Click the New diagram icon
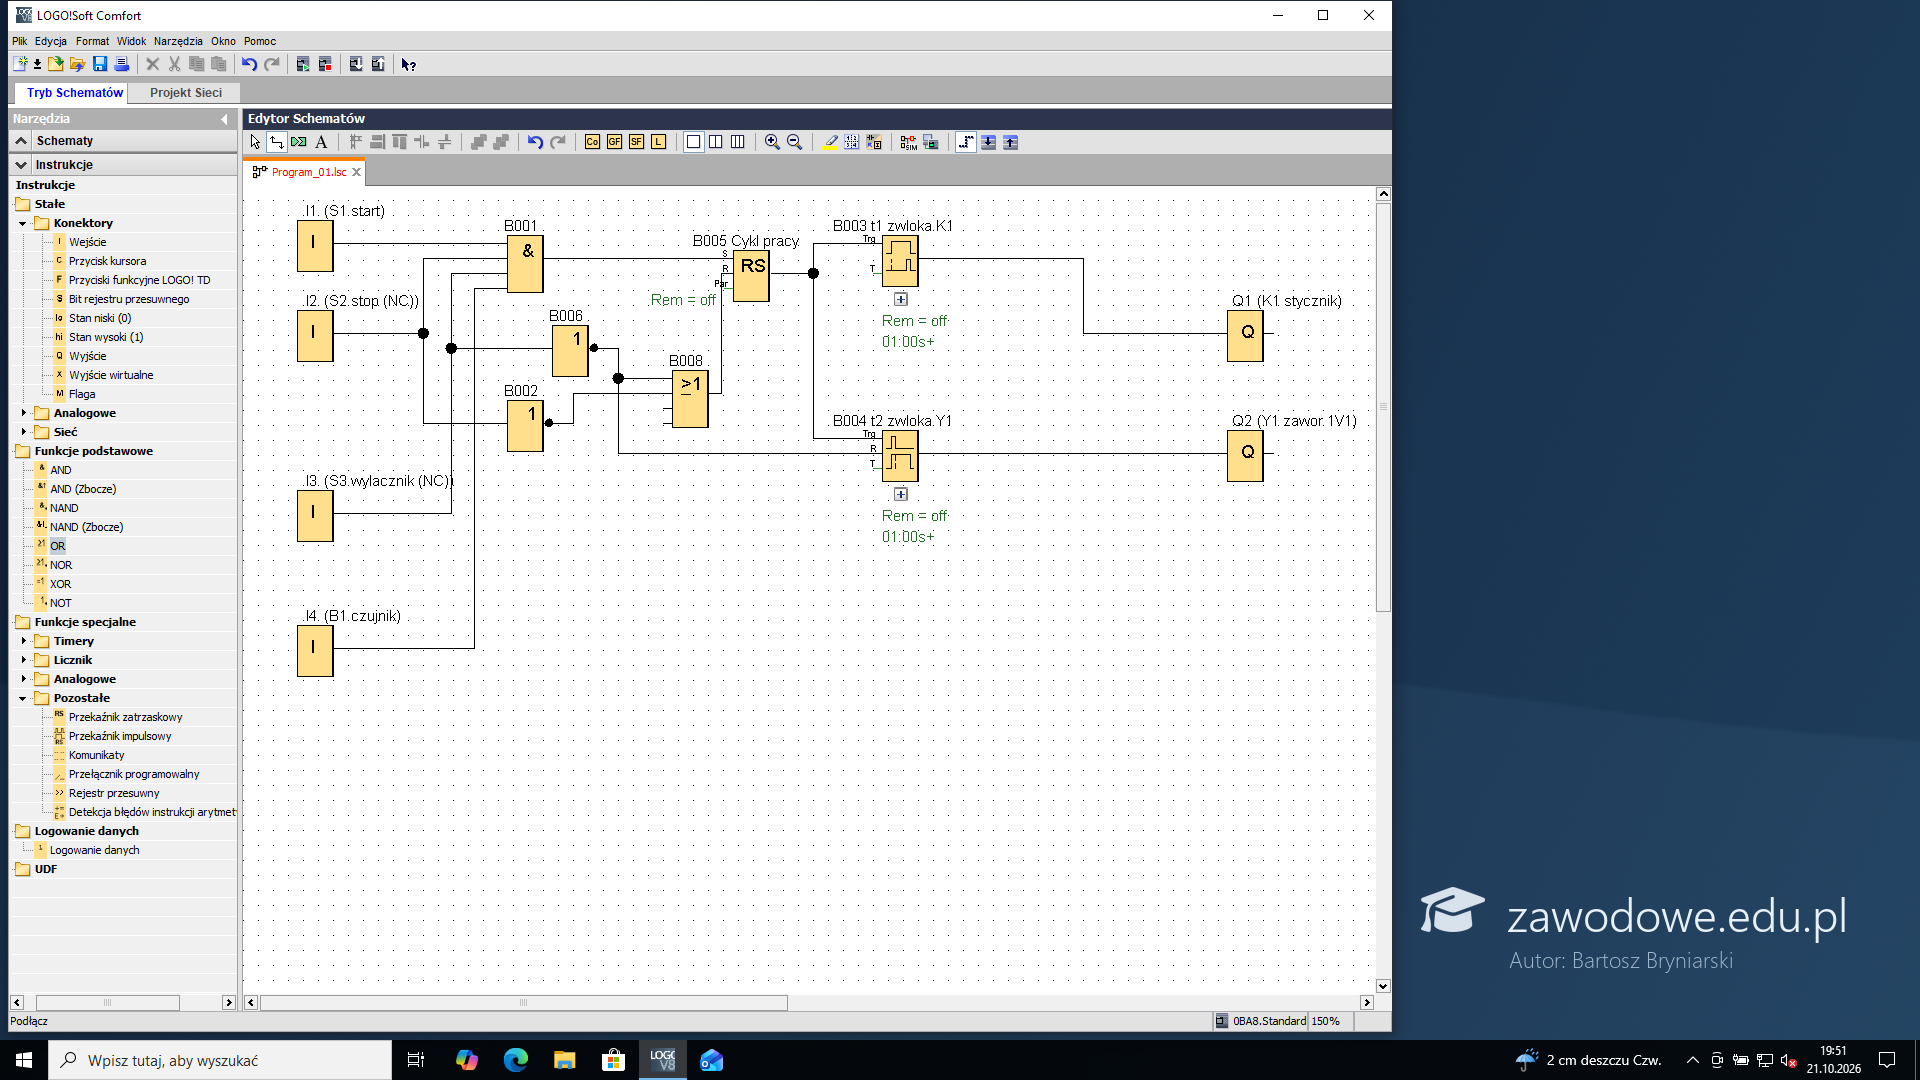This screenshot has width=1920, height=1080. tap(20, 64)
